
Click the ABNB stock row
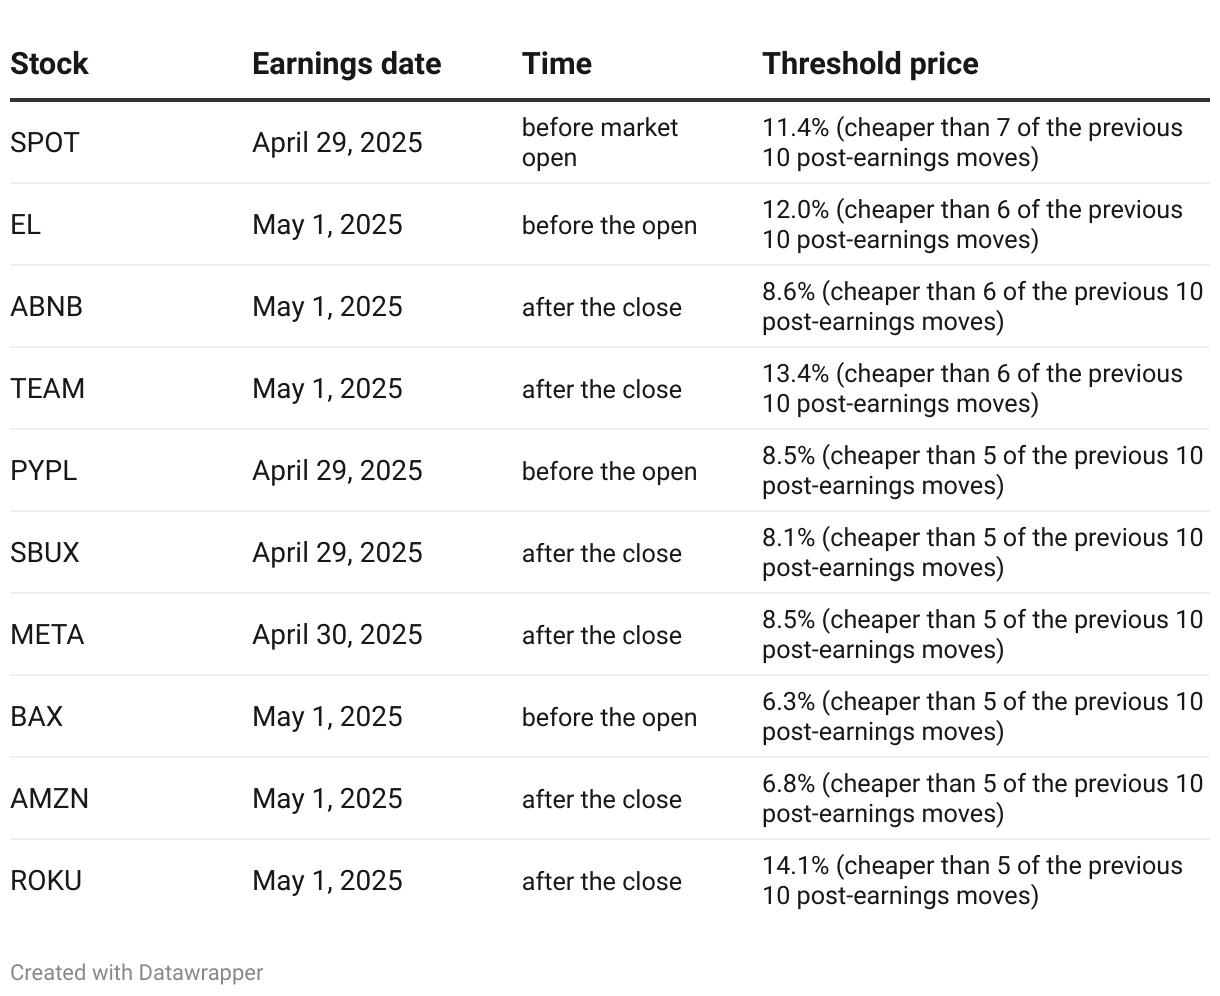tap(610, 307)
